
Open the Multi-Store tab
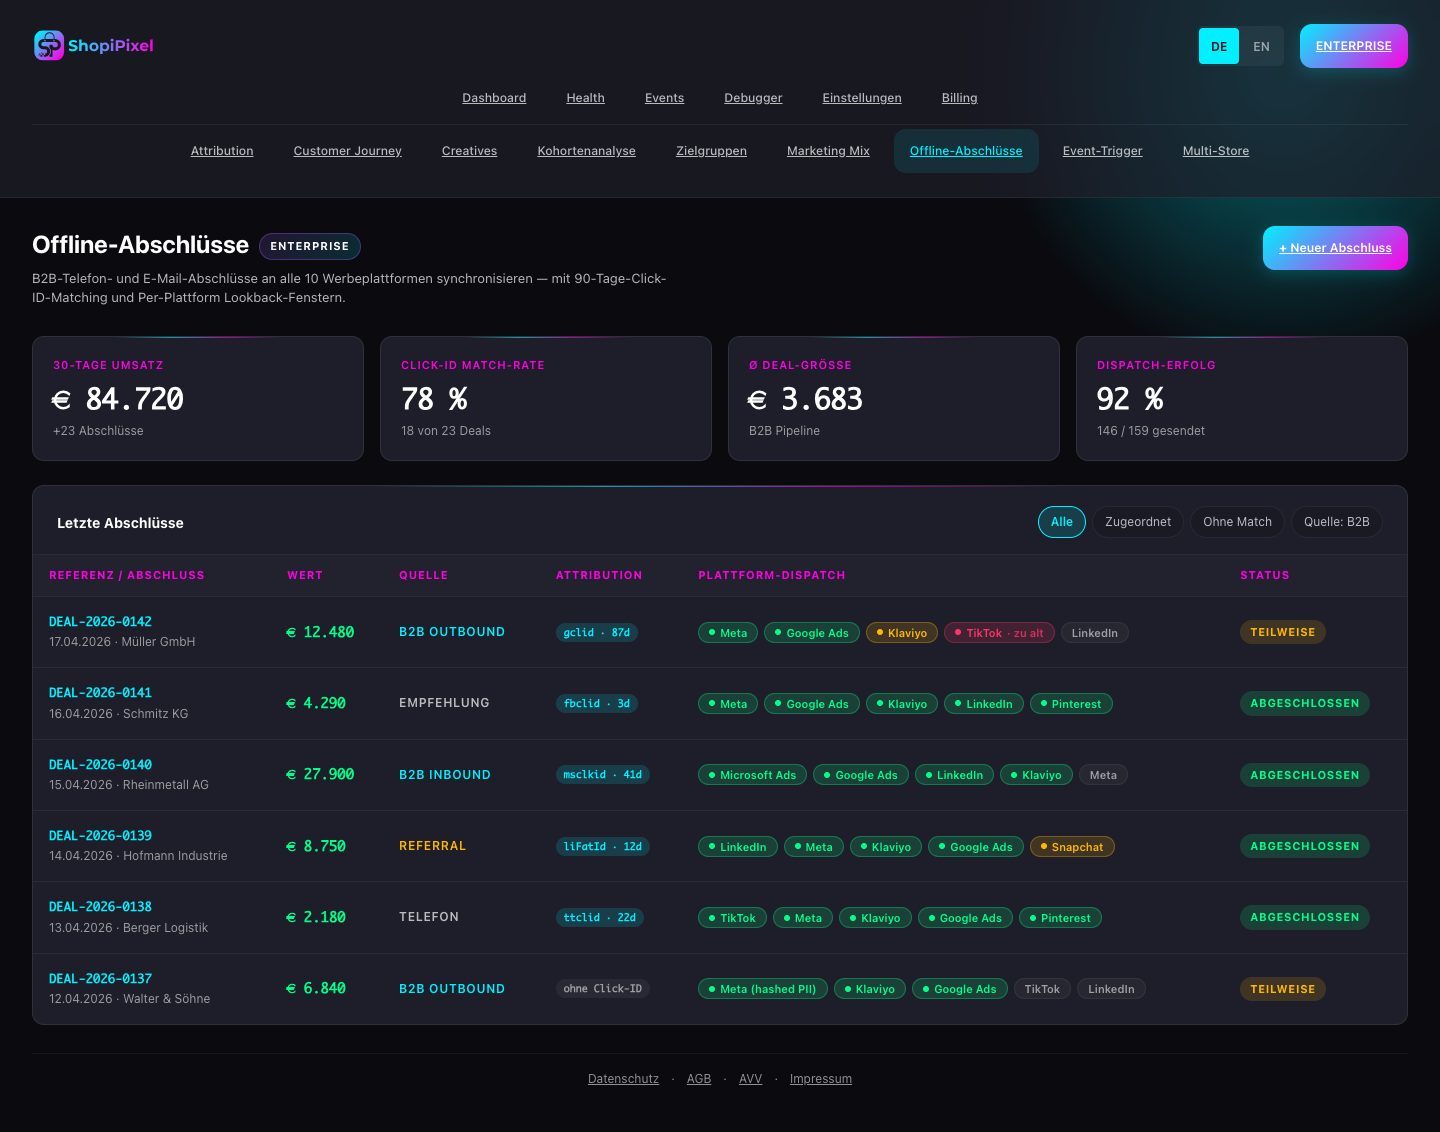(x=1215, y=151)
